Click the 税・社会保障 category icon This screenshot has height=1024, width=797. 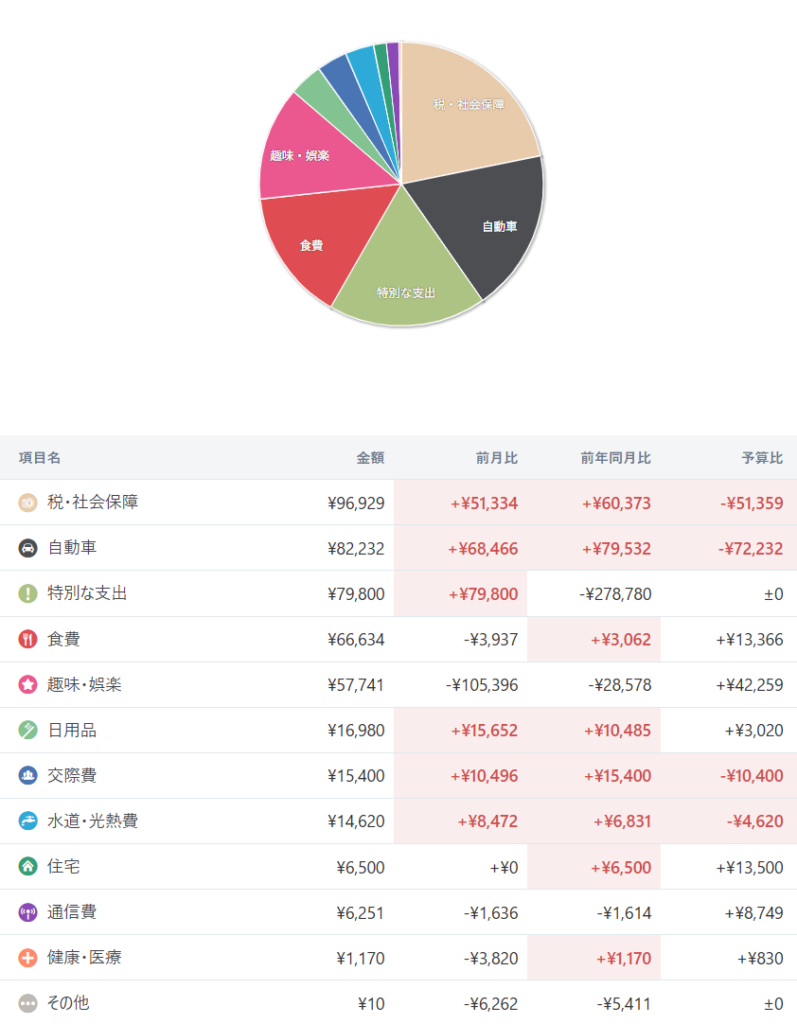(27, 503)
